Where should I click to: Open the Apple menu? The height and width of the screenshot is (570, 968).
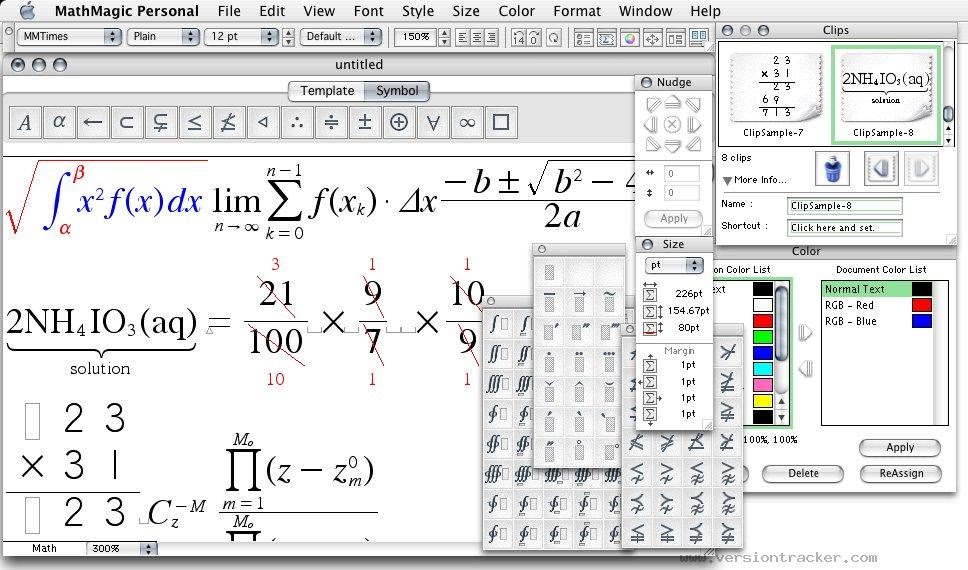[28, 10]
